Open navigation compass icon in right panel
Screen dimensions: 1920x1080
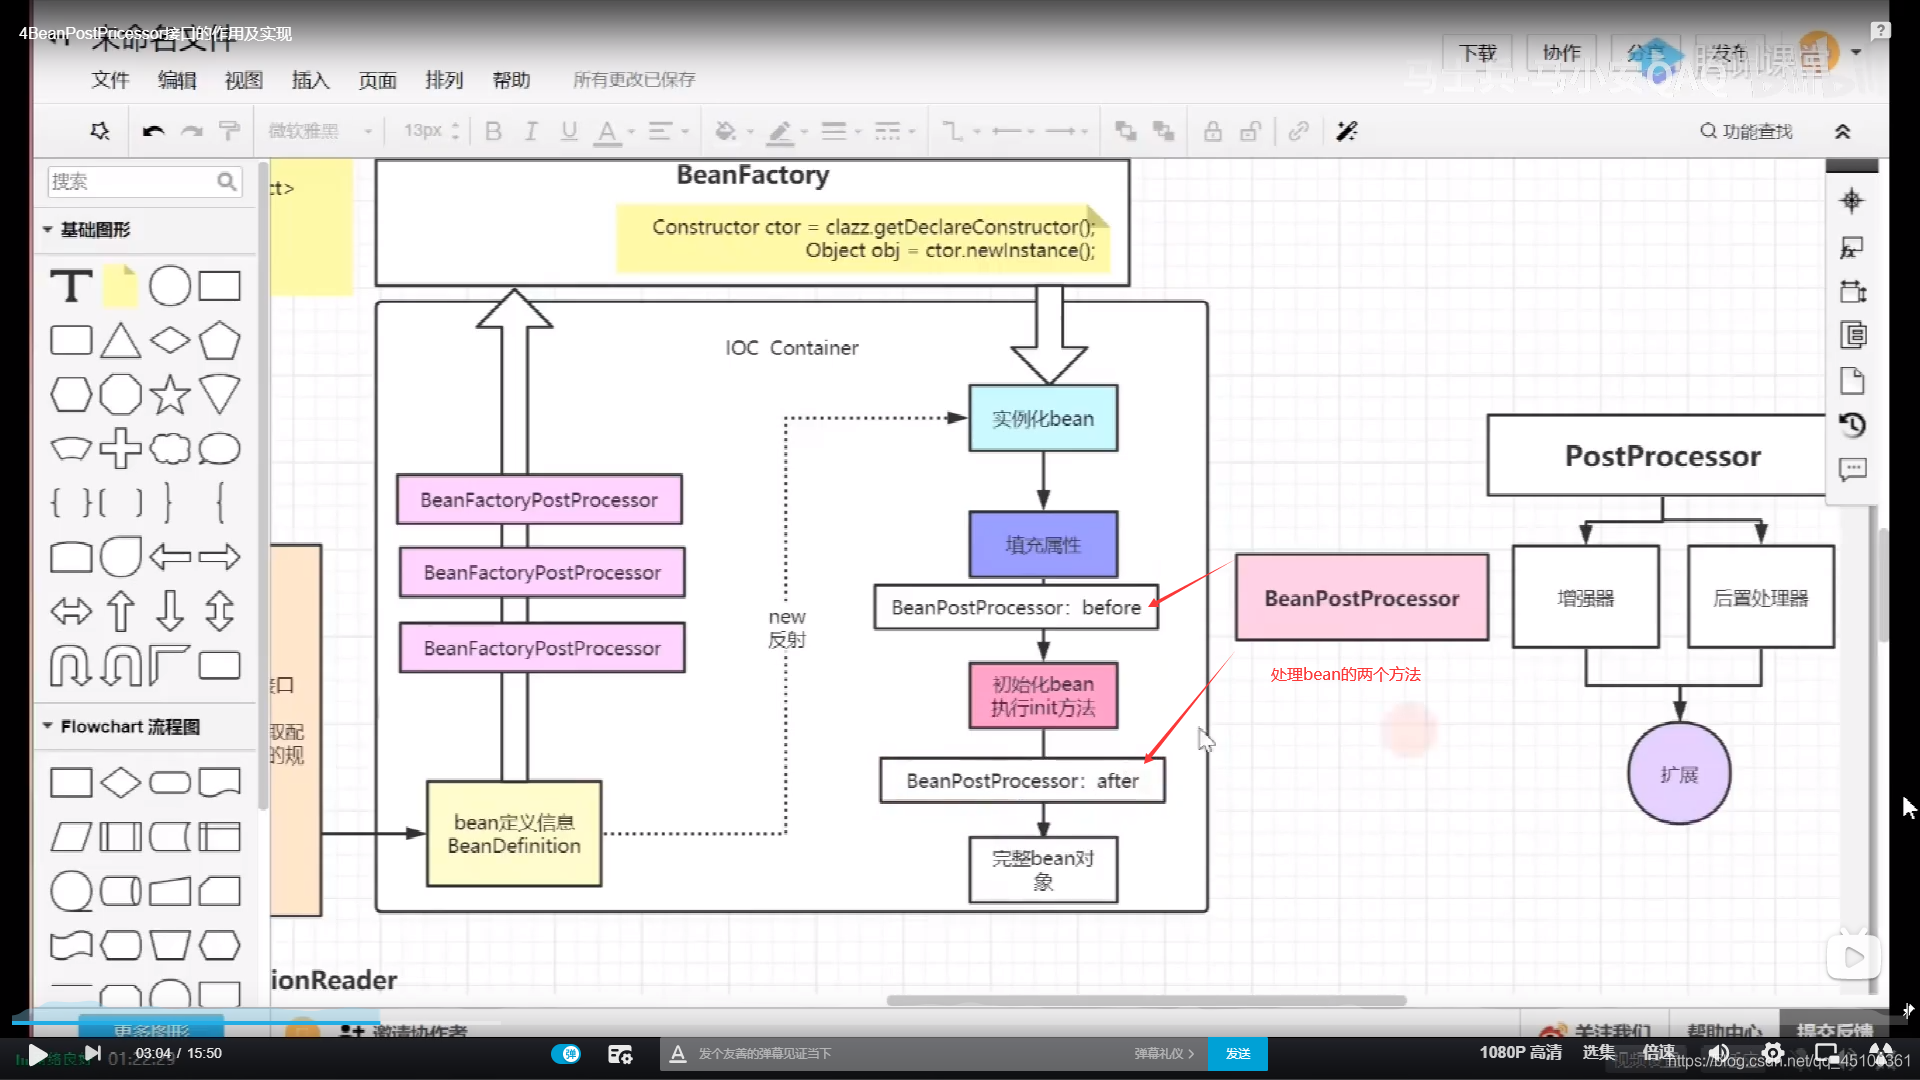coord(1852,201)
